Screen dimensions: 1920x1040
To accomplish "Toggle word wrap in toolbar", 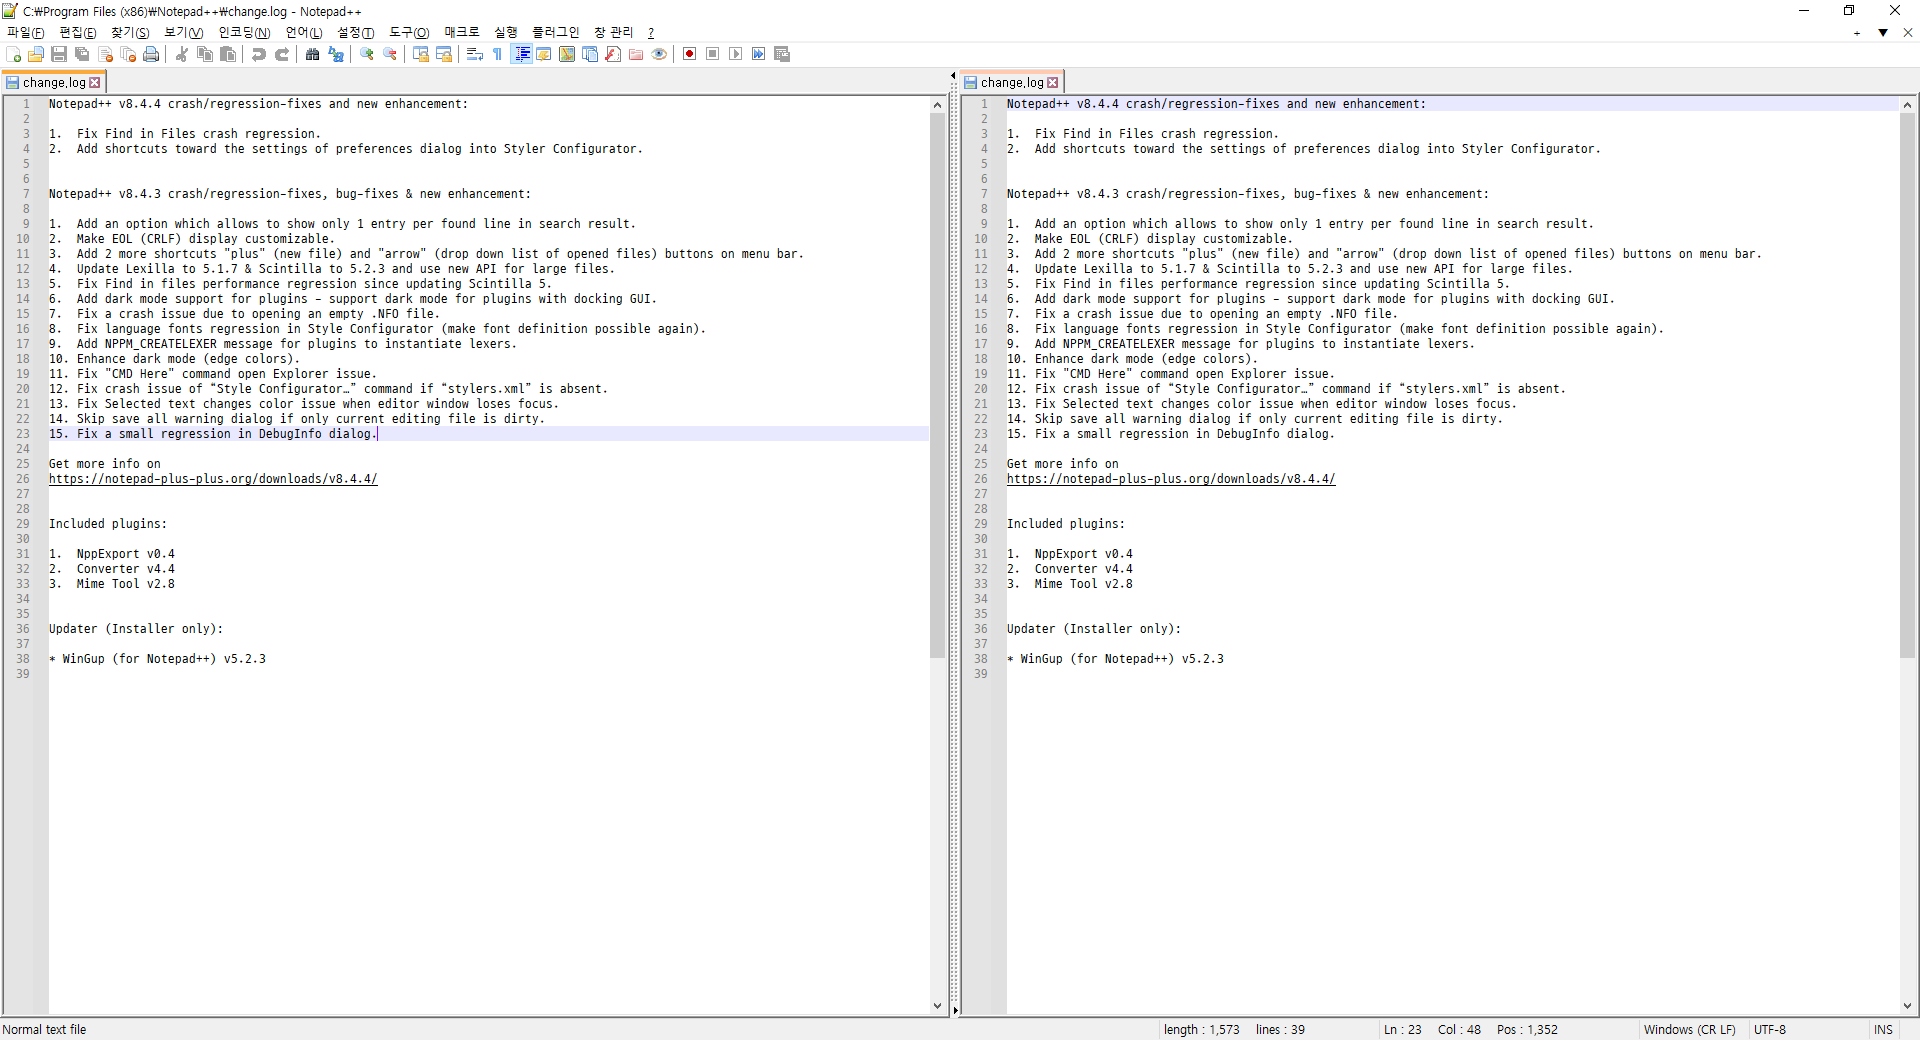I will (475, 54).
